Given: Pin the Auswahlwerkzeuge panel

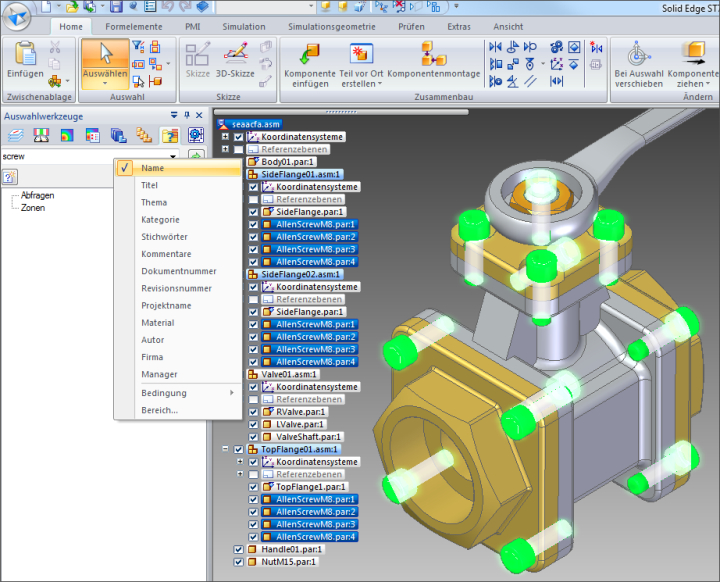Looking at the screenshot, I should click(187, 115).
